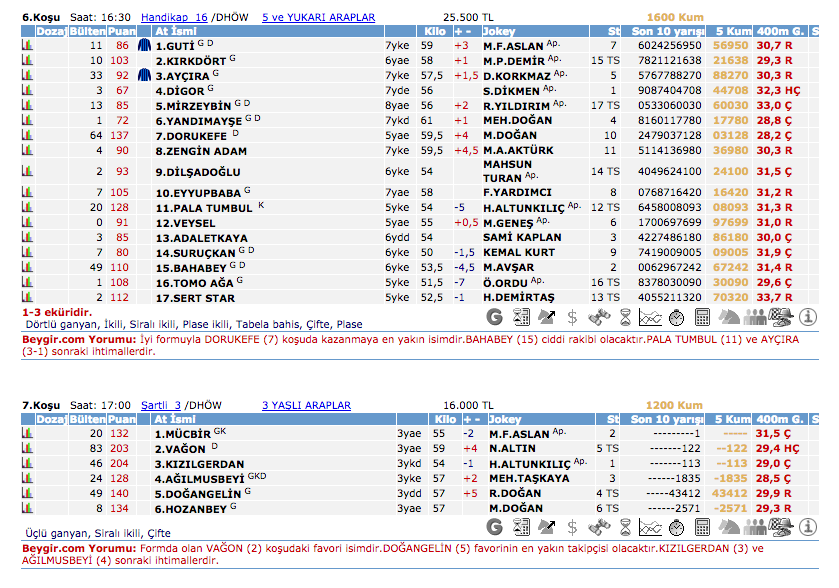The width and height of the screenshot is (839, 588).
Task: Open bar chart icon beside 2.VAGON
Action: click(x=27, y=449)
